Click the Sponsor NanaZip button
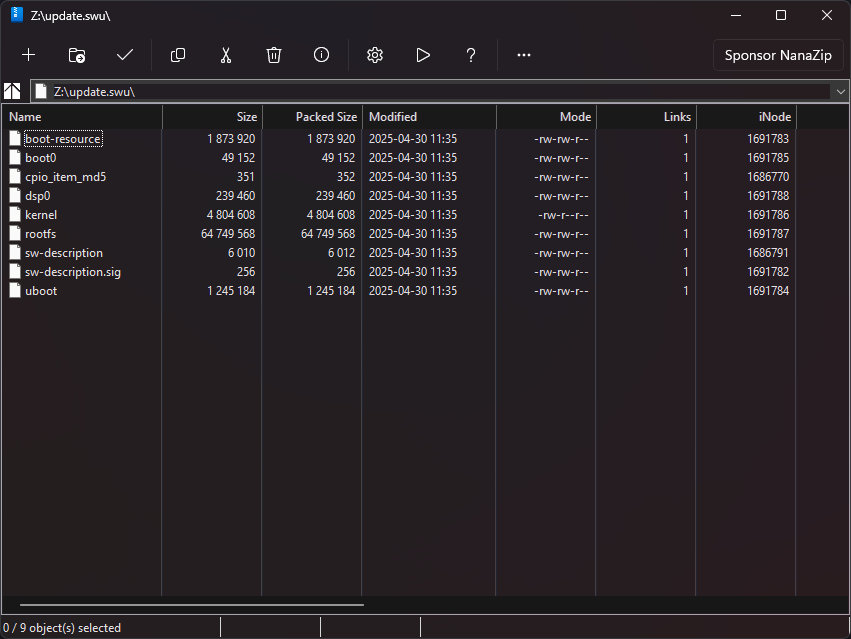The image size is (851, 639). (778, 55)
